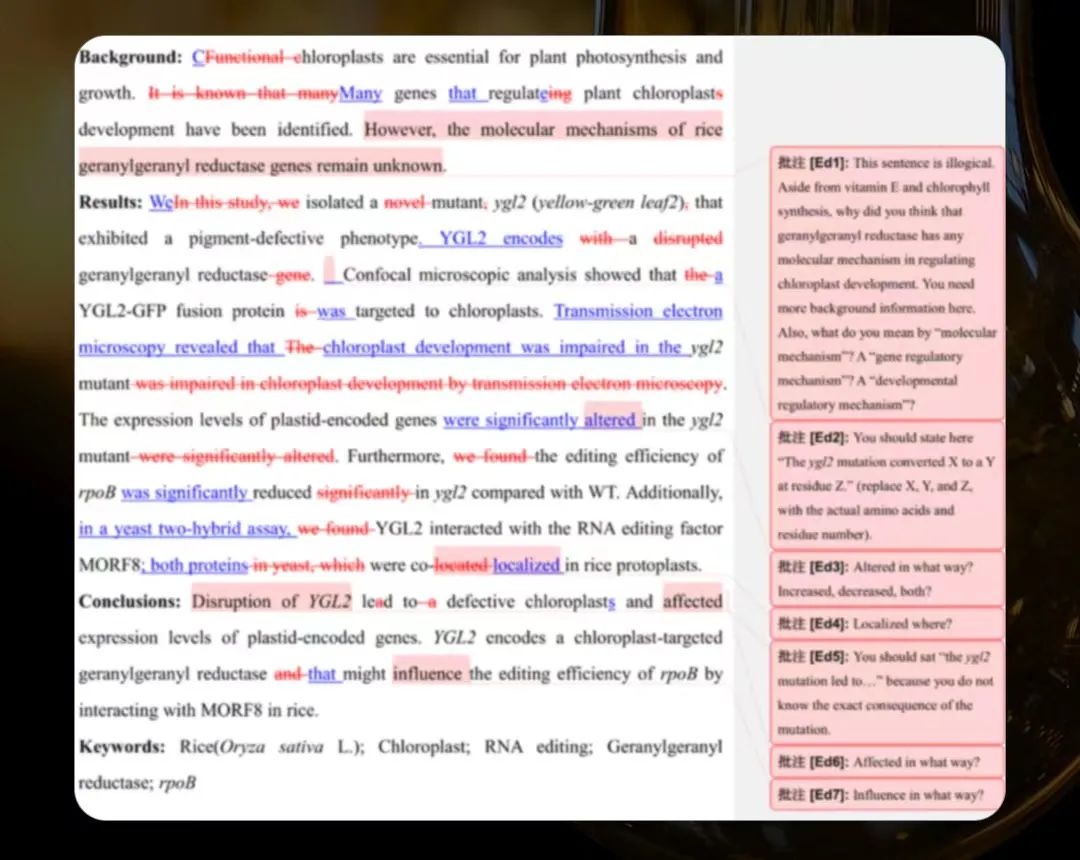
Task: Click highlighted 'geranylgeranyl reductase genes remain unknown'
Action: tap(261, 166)
